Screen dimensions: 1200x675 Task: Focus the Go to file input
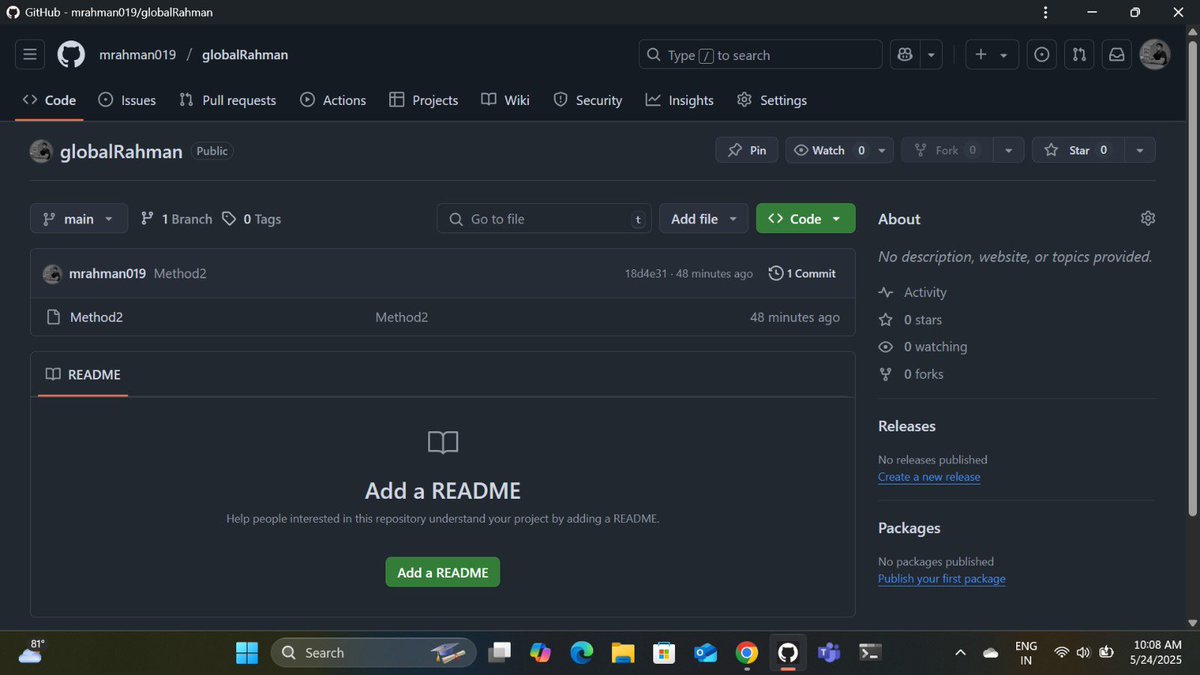[x=544, y=219]
